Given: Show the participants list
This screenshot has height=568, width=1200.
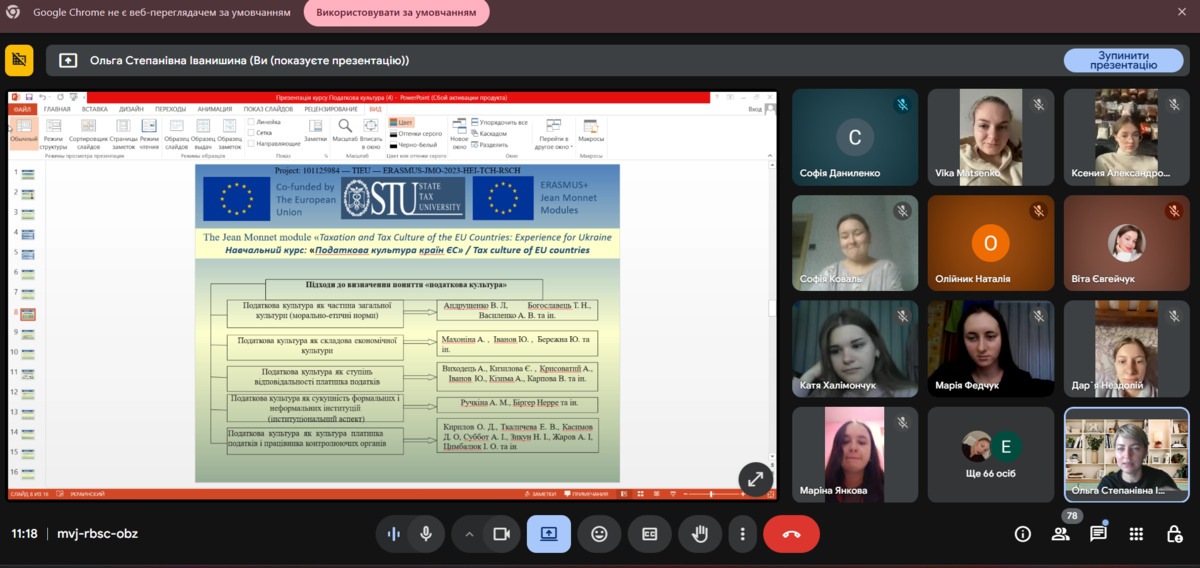Looking at the screenshot, I should (x=1060, y=534).
